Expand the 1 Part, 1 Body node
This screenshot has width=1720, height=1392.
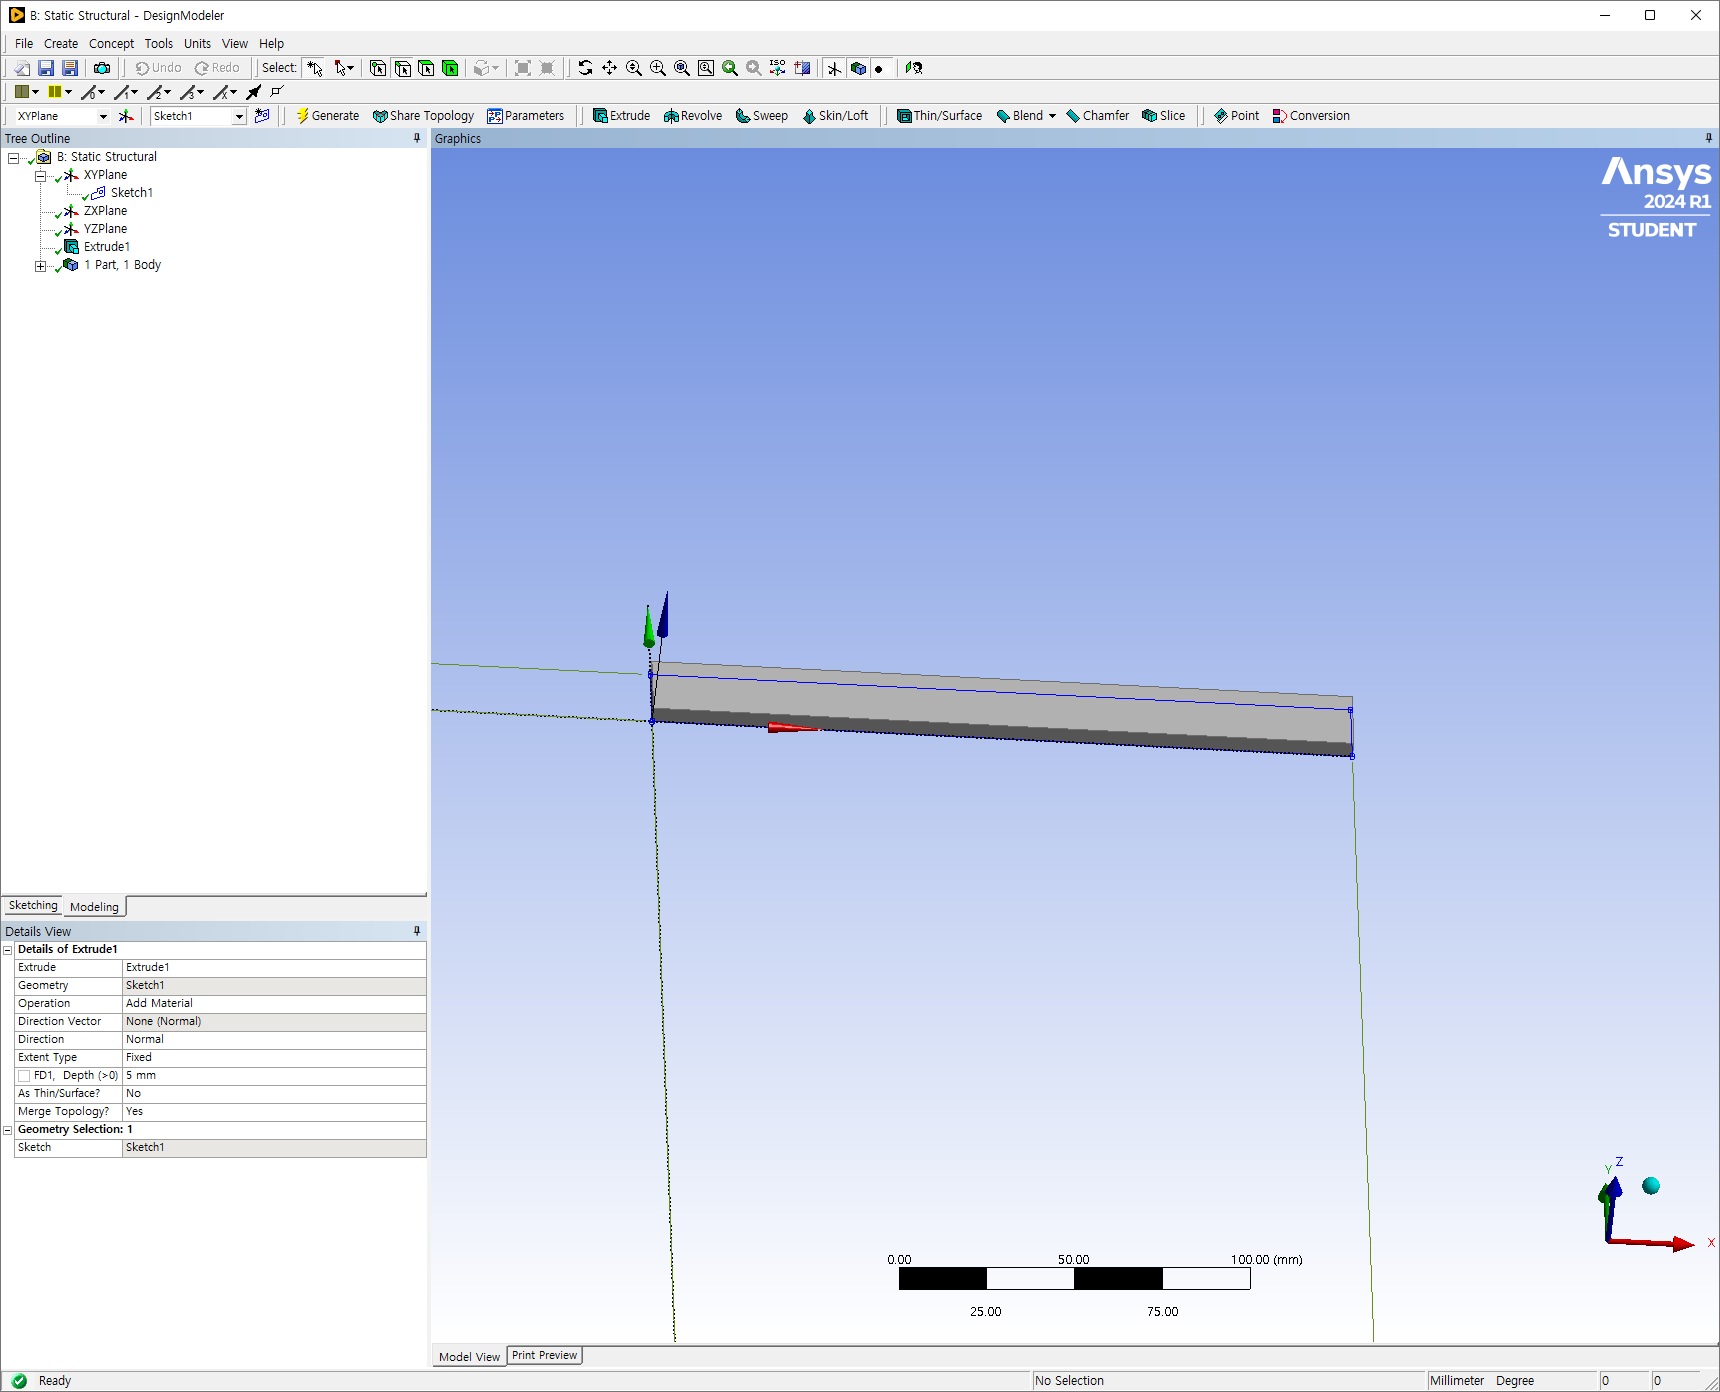[x=40, y=266]
